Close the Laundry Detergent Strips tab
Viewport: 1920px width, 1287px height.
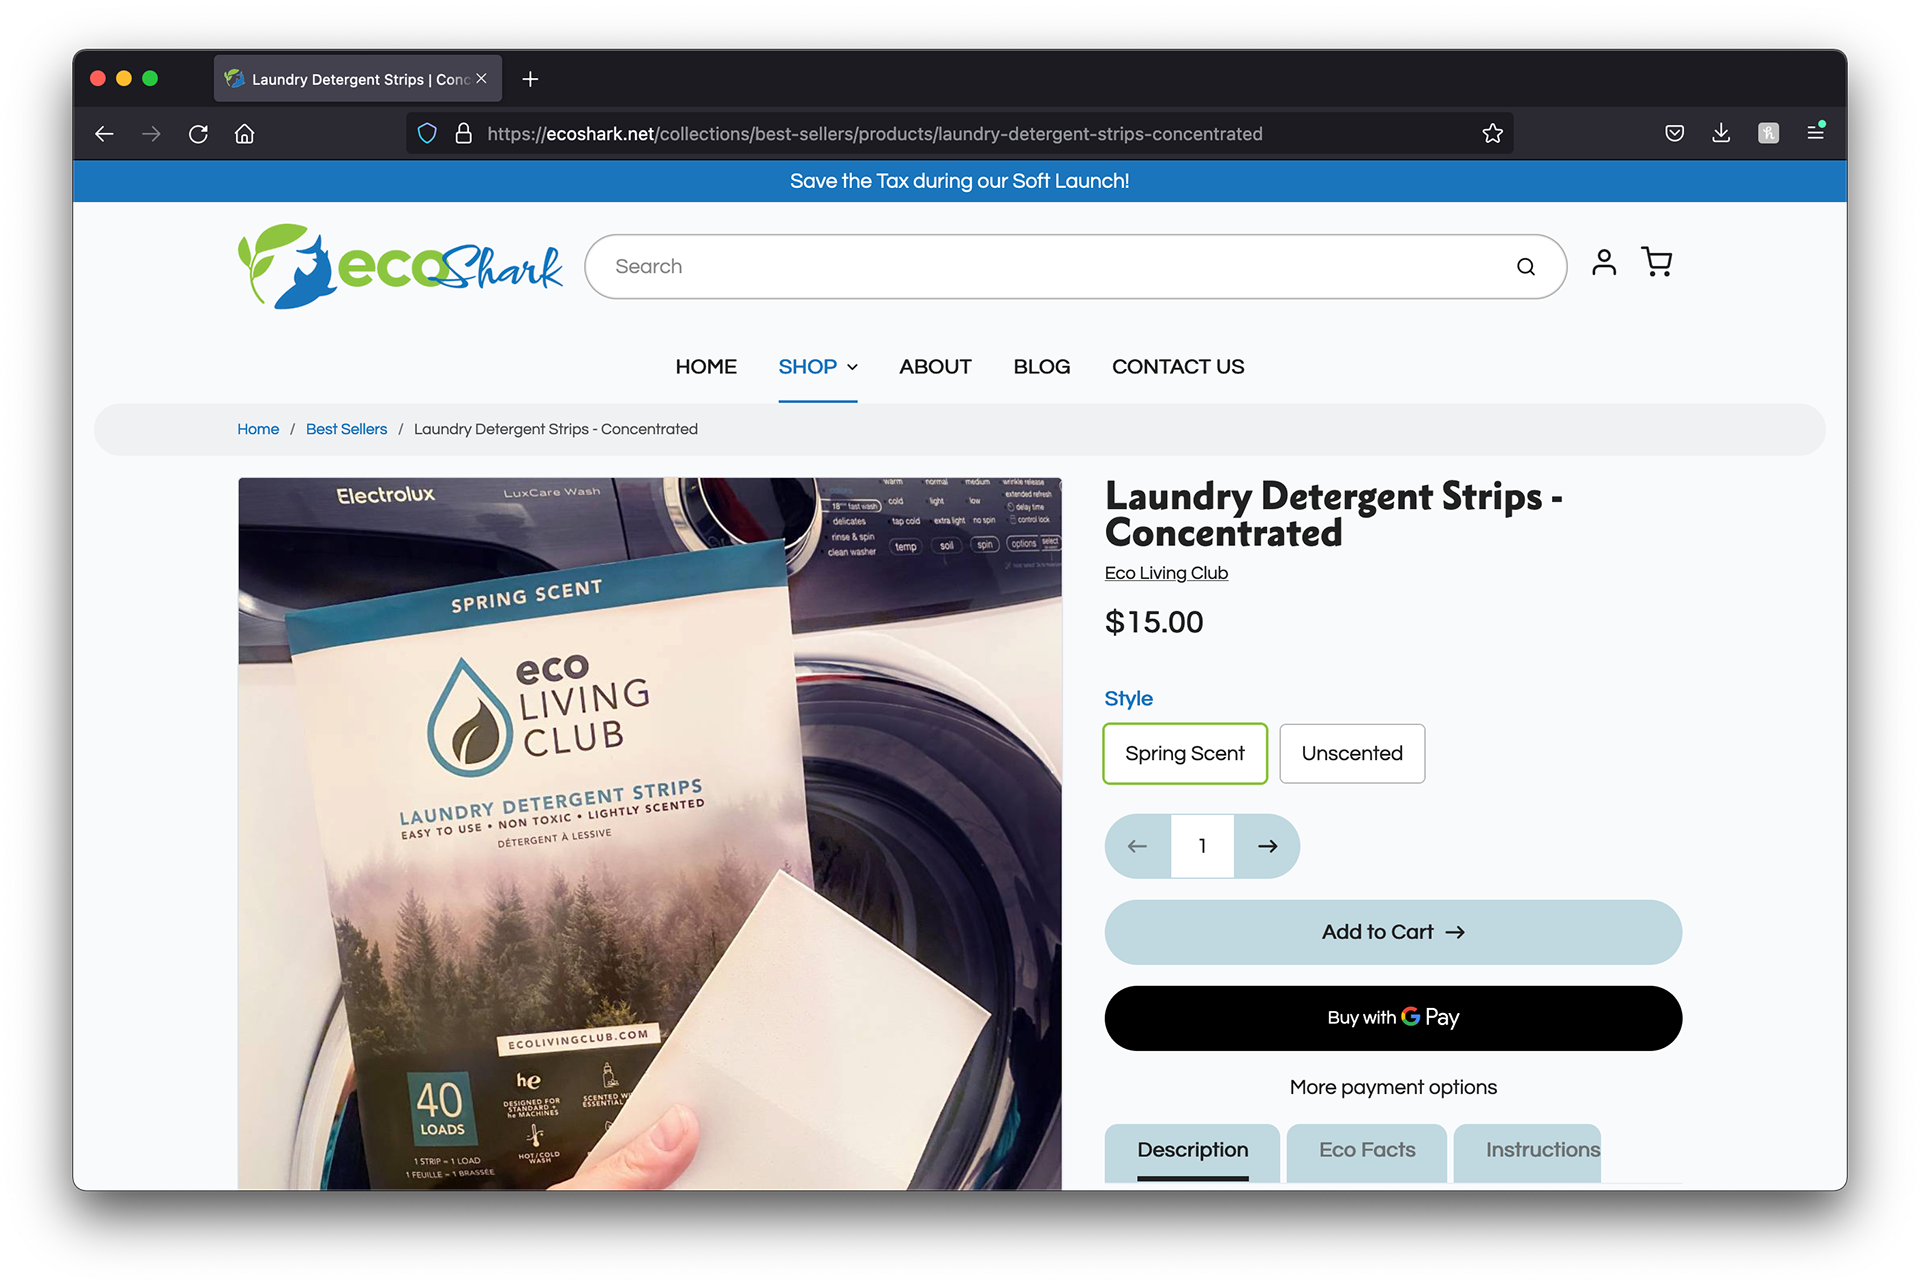pos(481,78)
